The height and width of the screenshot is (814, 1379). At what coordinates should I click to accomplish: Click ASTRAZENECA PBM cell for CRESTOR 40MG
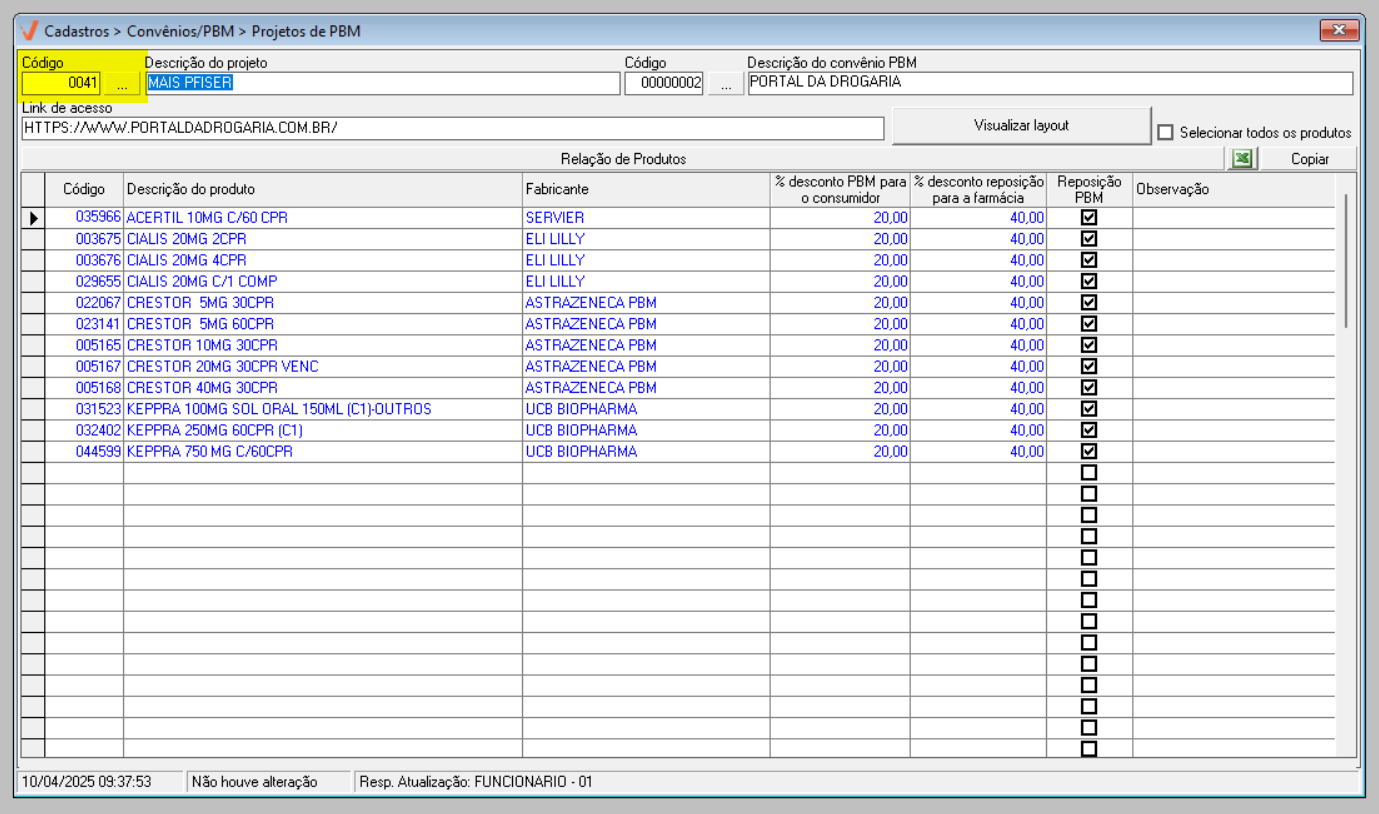point(646,387)
